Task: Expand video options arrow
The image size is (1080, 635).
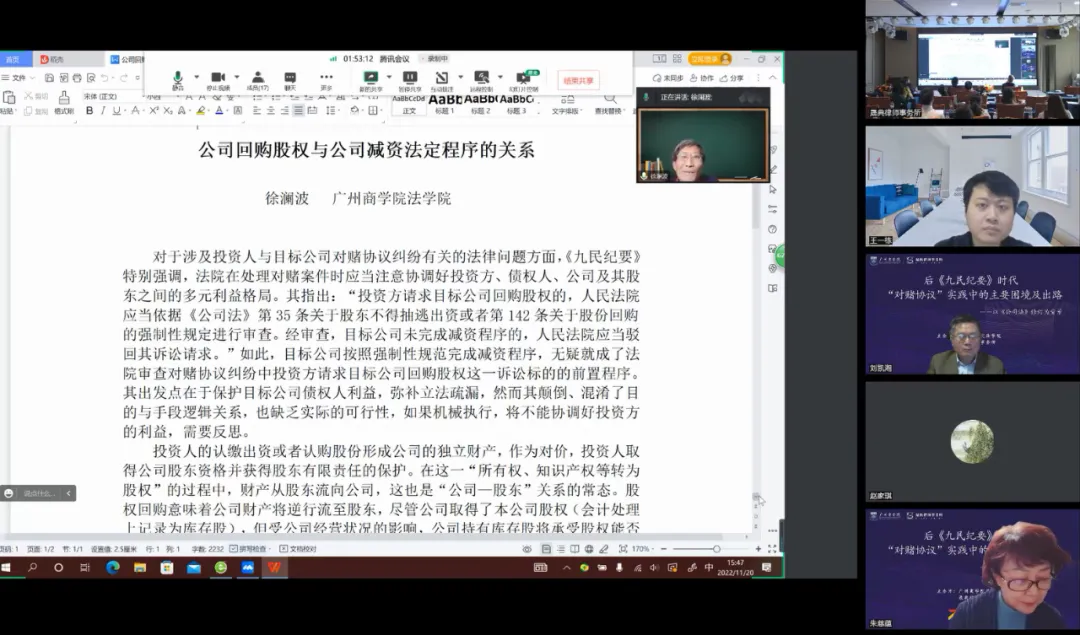Action: click(236, 77)
